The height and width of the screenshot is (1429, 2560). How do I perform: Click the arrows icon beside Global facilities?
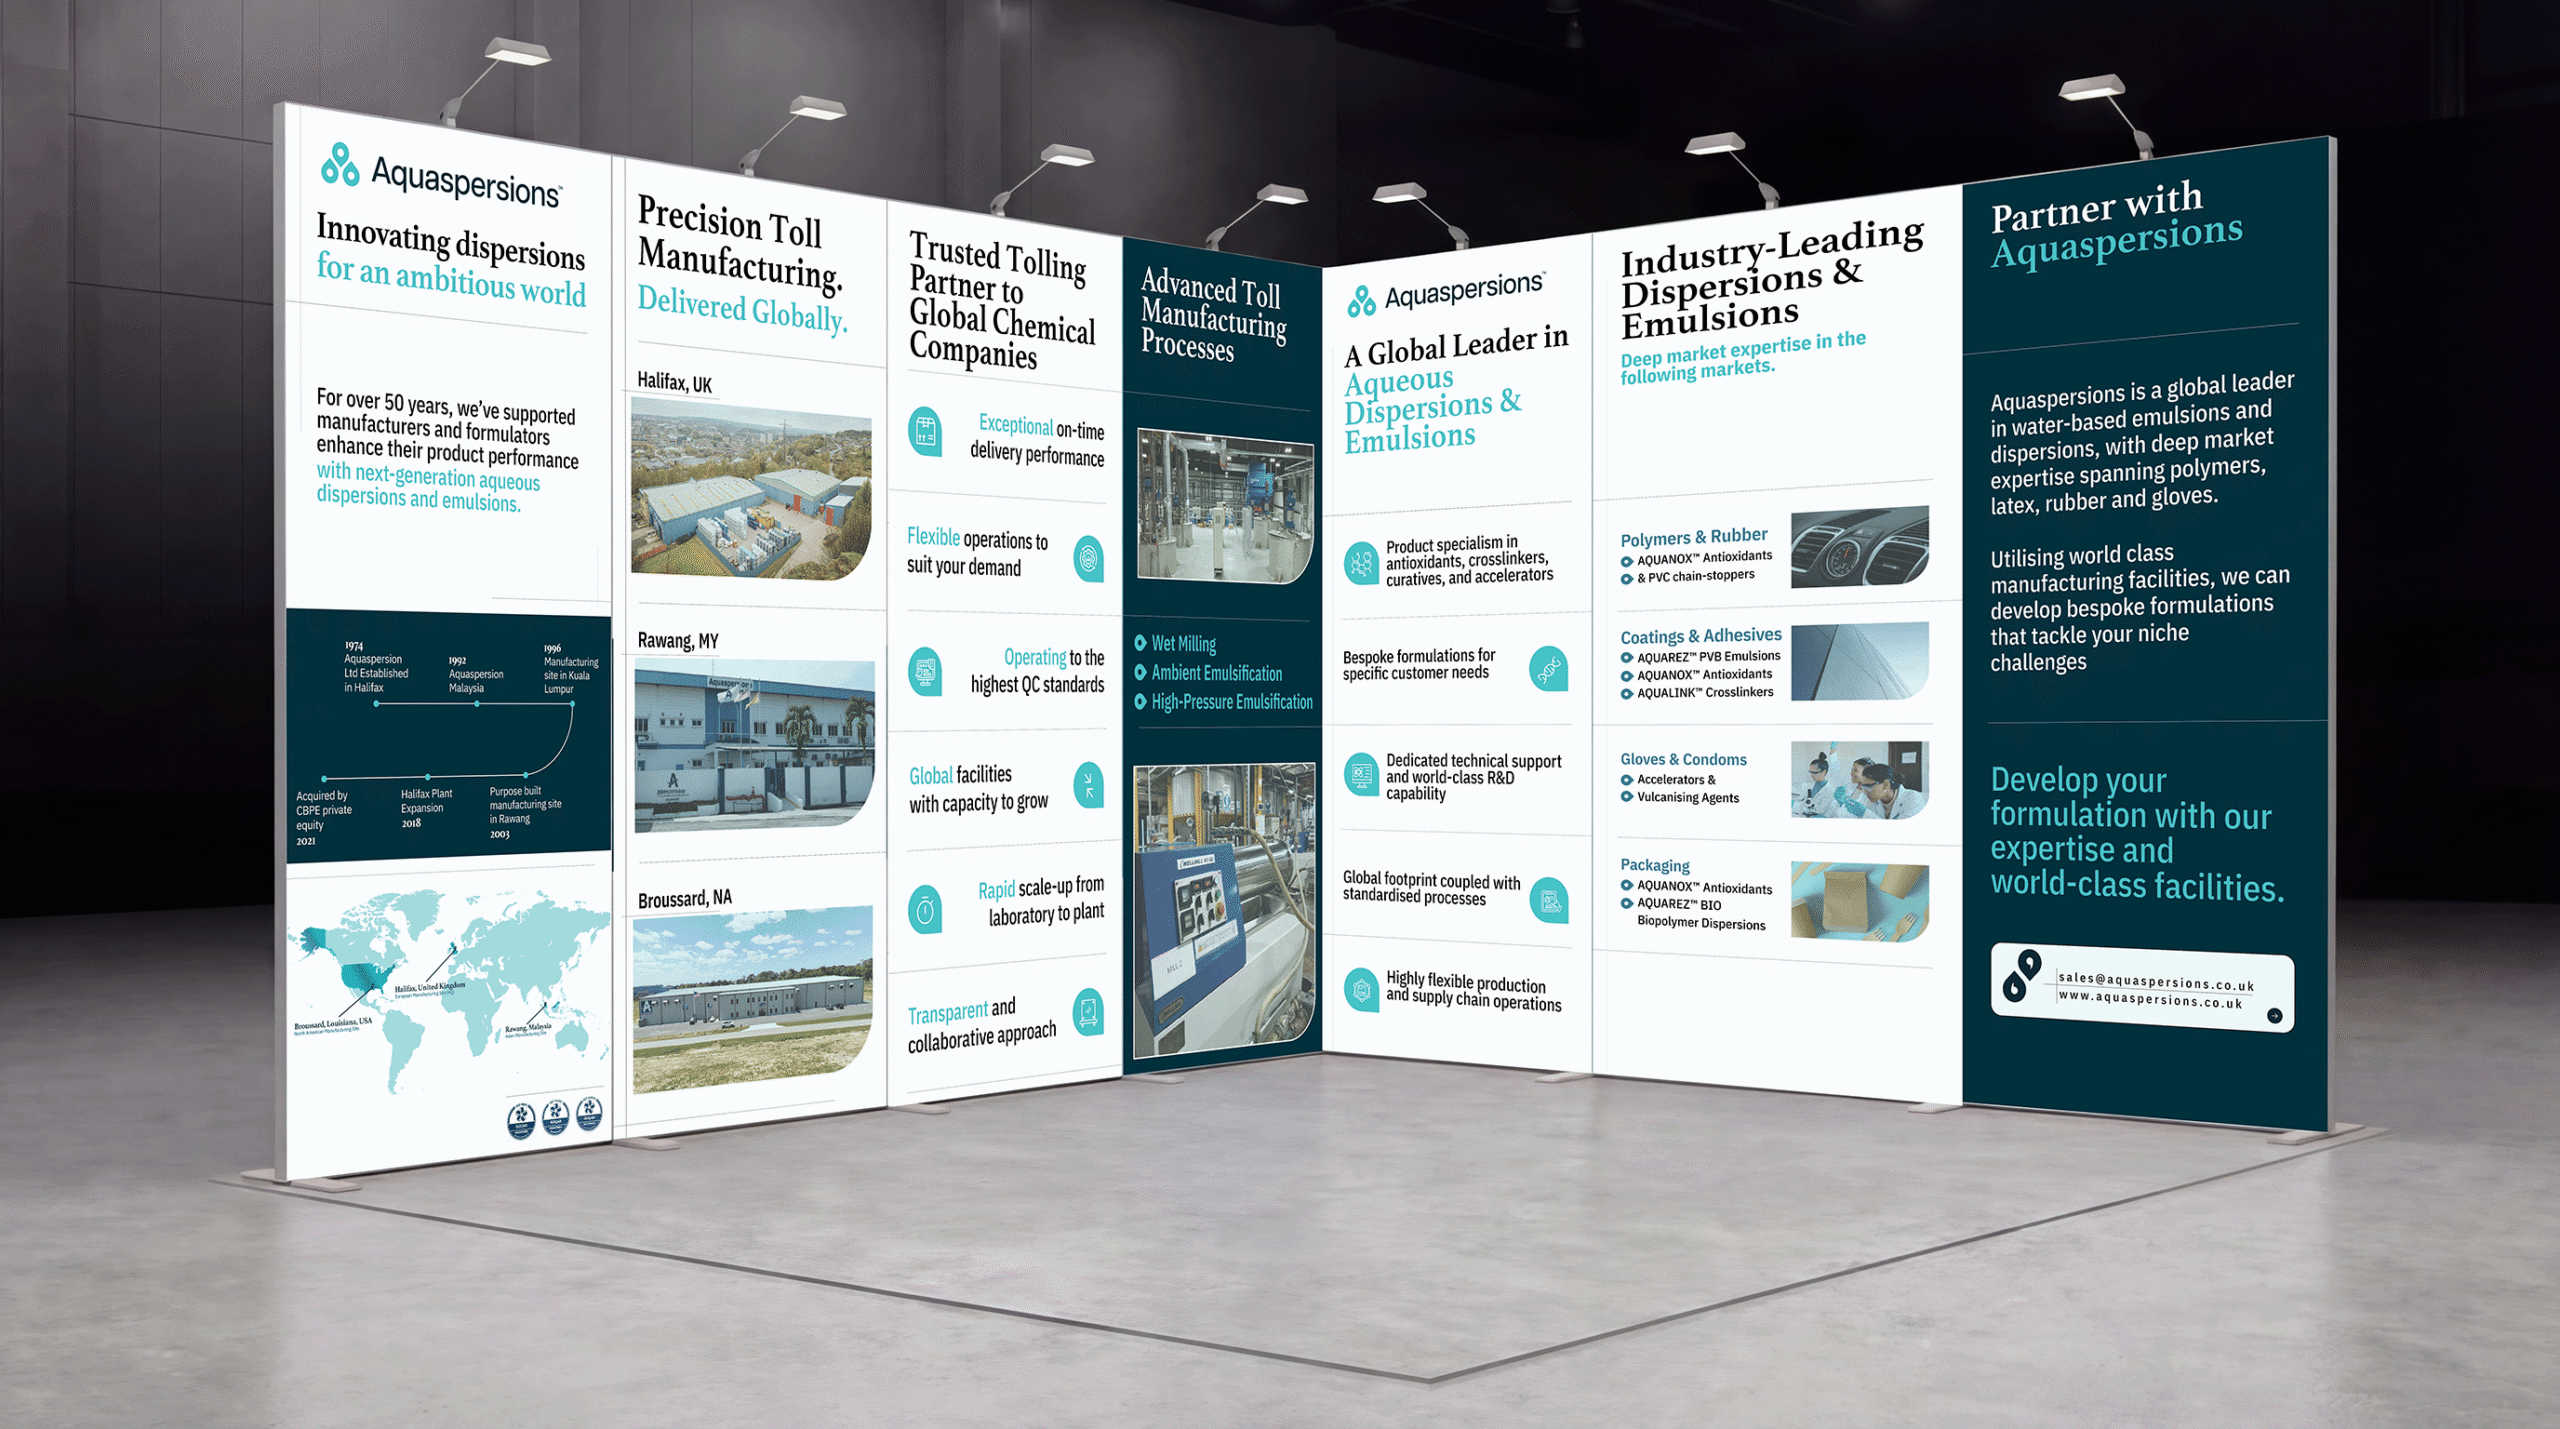(1088, 785)
